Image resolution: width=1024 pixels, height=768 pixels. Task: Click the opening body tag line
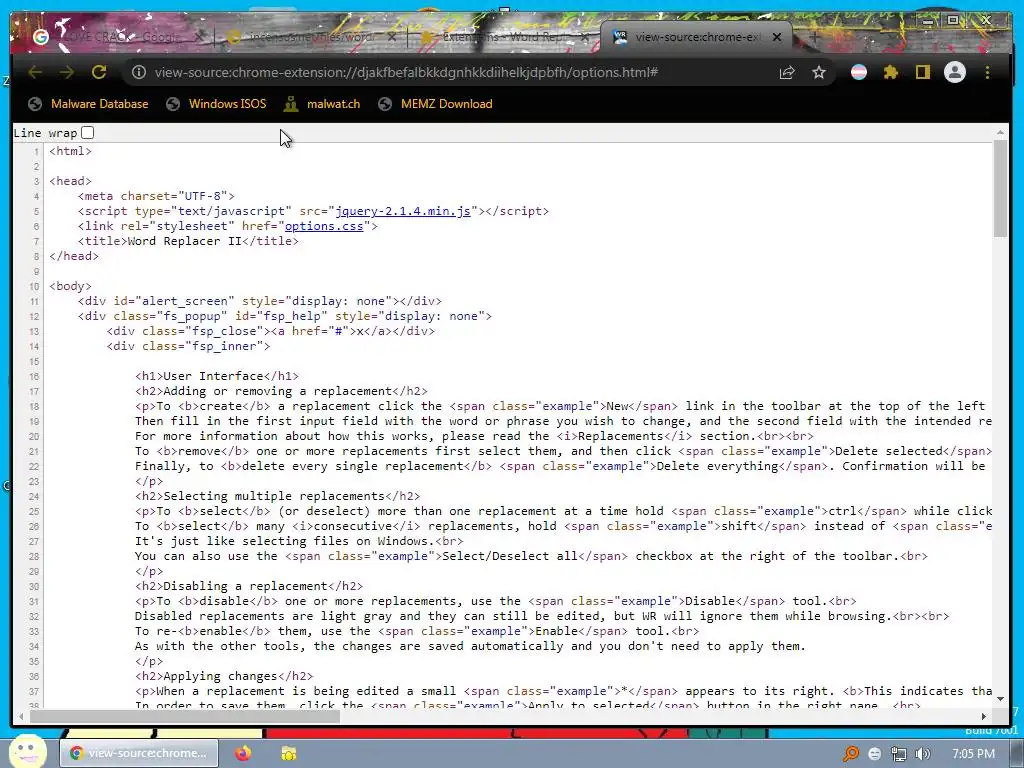71,286
